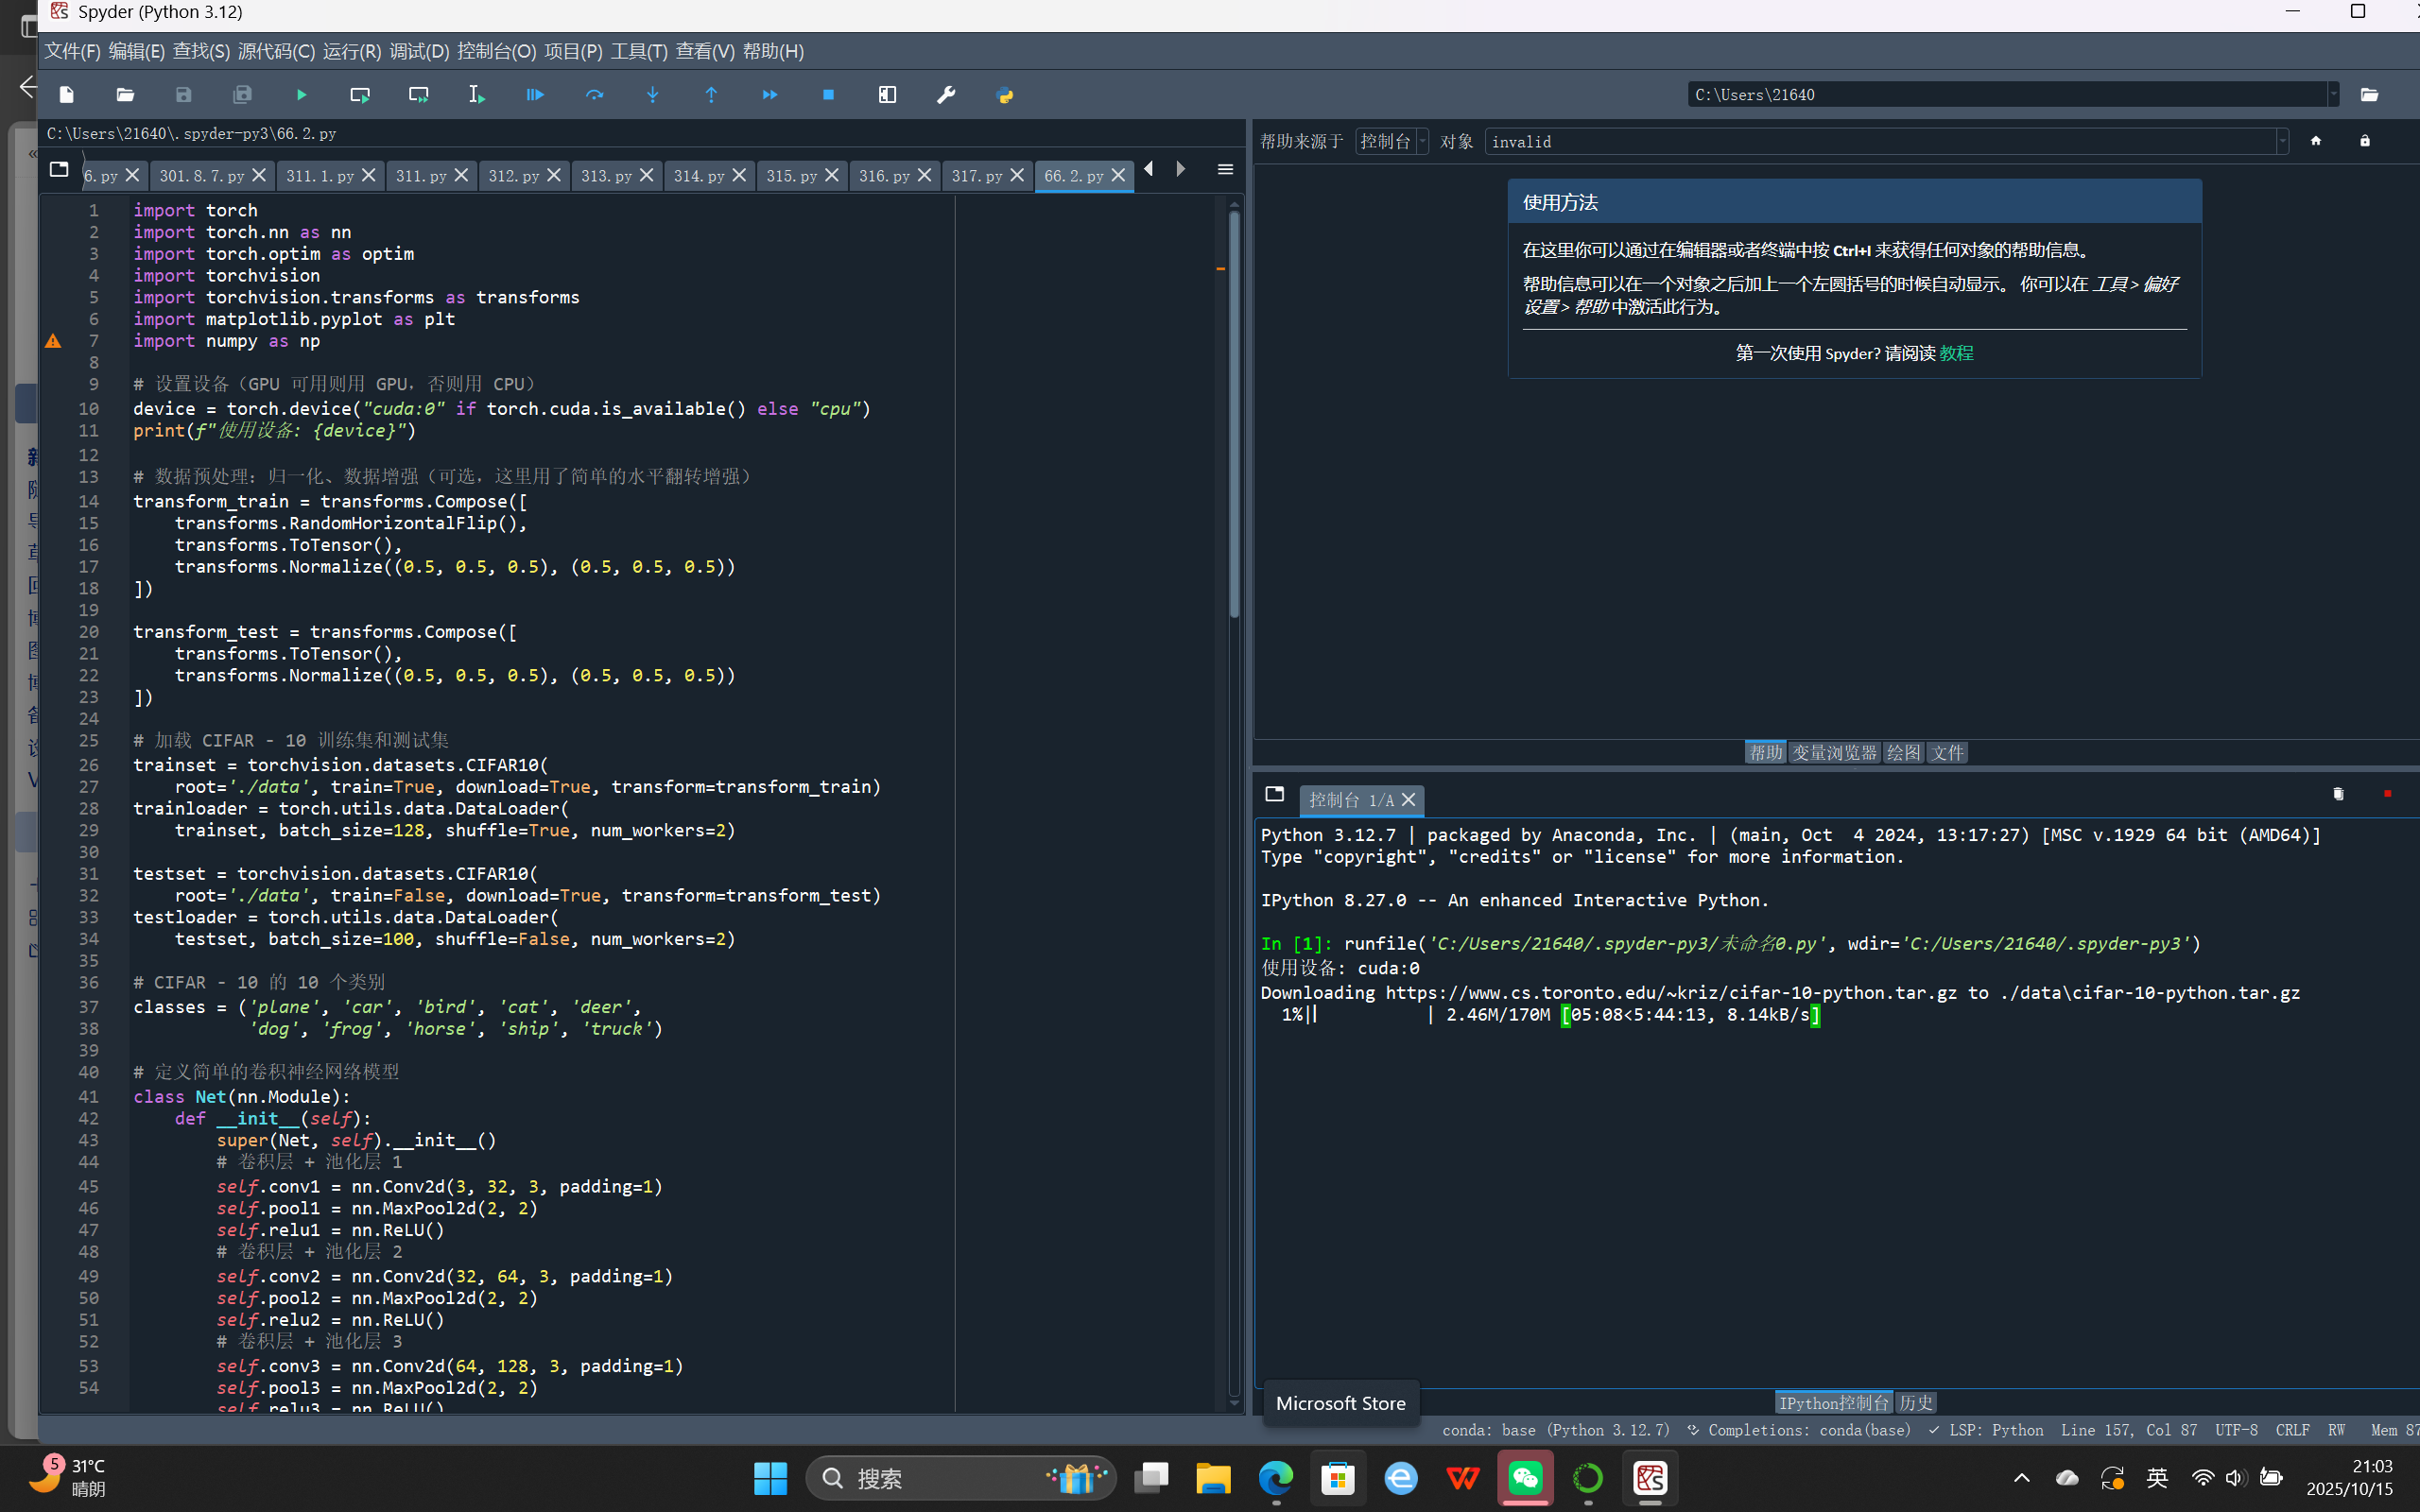Click the red interrupt kernel button
The image size is (2420, 1512).
tap(2387, 794)
